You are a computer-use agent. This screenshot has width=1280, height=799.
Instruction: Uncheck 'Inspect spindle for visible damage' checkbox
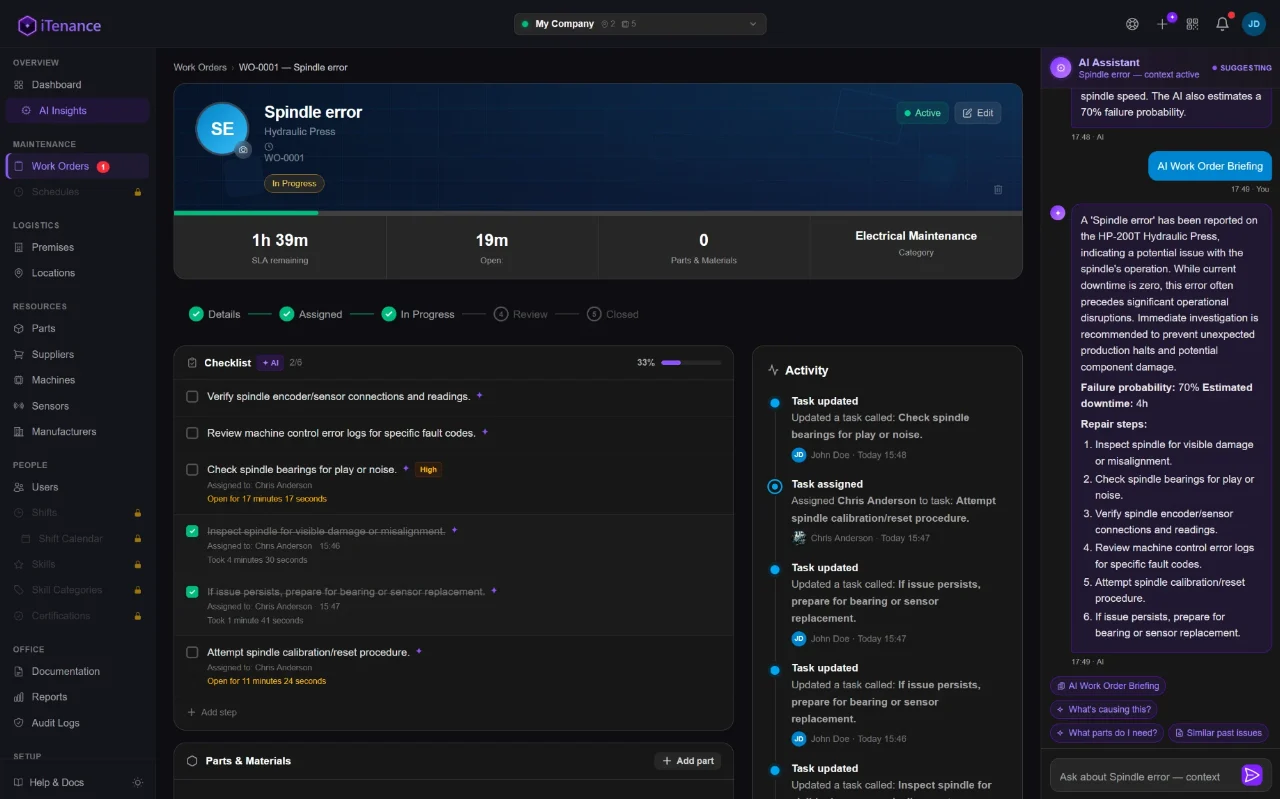tap(192, 531)
